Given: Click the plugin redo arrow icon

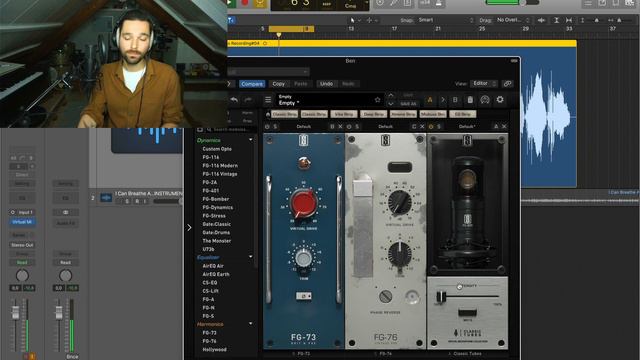Looking at the screenshot, I should 248,100.
